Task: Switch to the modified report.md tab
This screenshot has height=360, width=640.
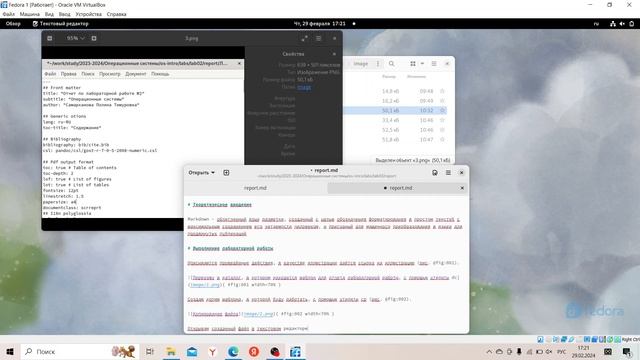Action: click(398, 188)
